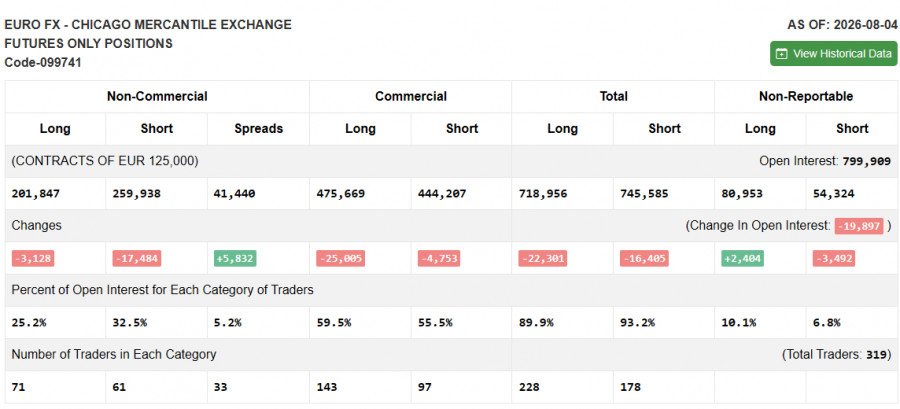
Task: Click the -16,405 change badge
Action: pyautogui.click(x=644, y=259)
